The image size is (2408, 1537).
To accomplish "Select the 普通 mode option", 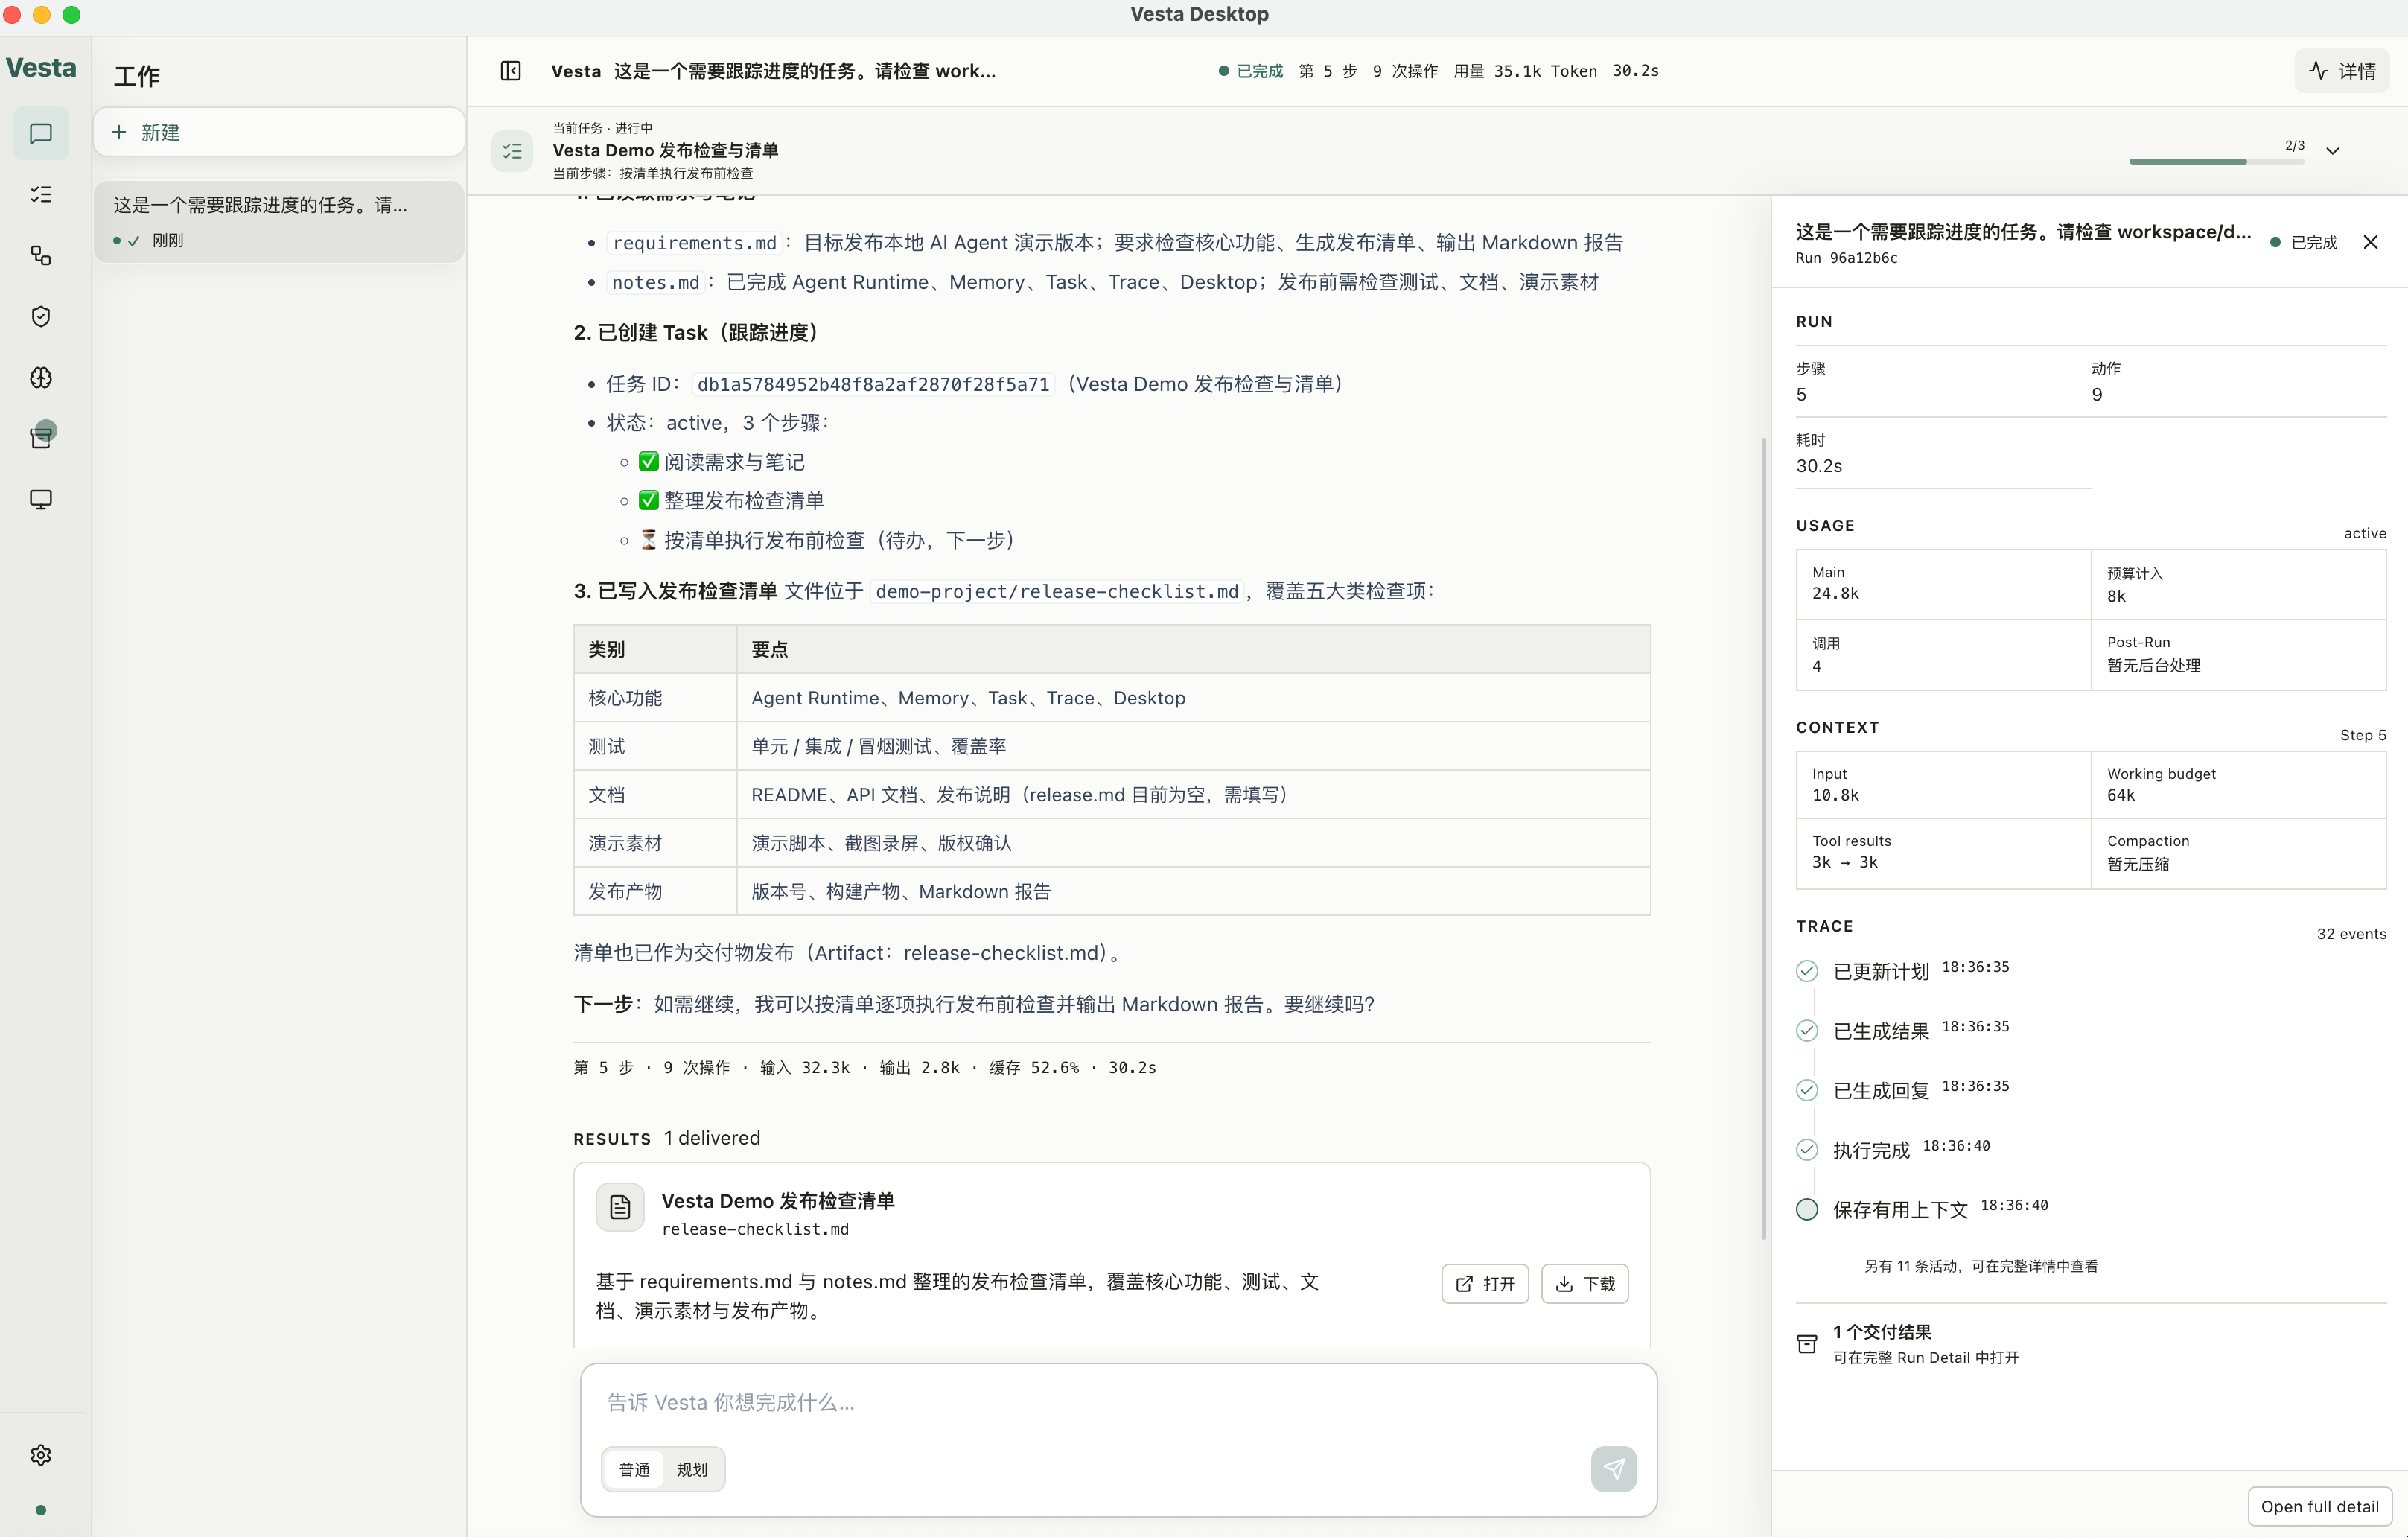I will pos(634,1469).
